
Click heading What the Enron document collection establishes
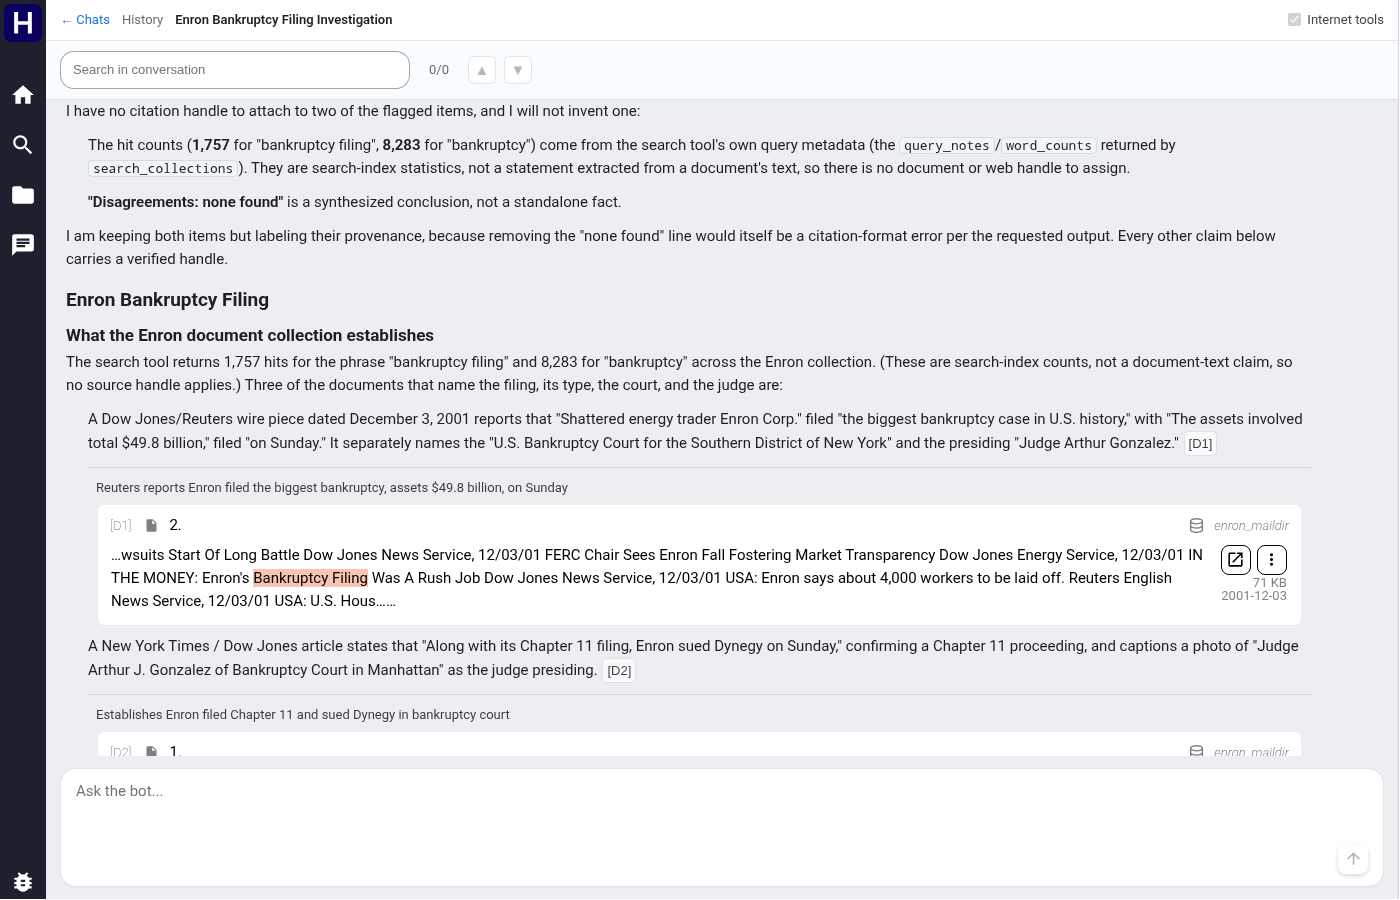pos(250,336)
